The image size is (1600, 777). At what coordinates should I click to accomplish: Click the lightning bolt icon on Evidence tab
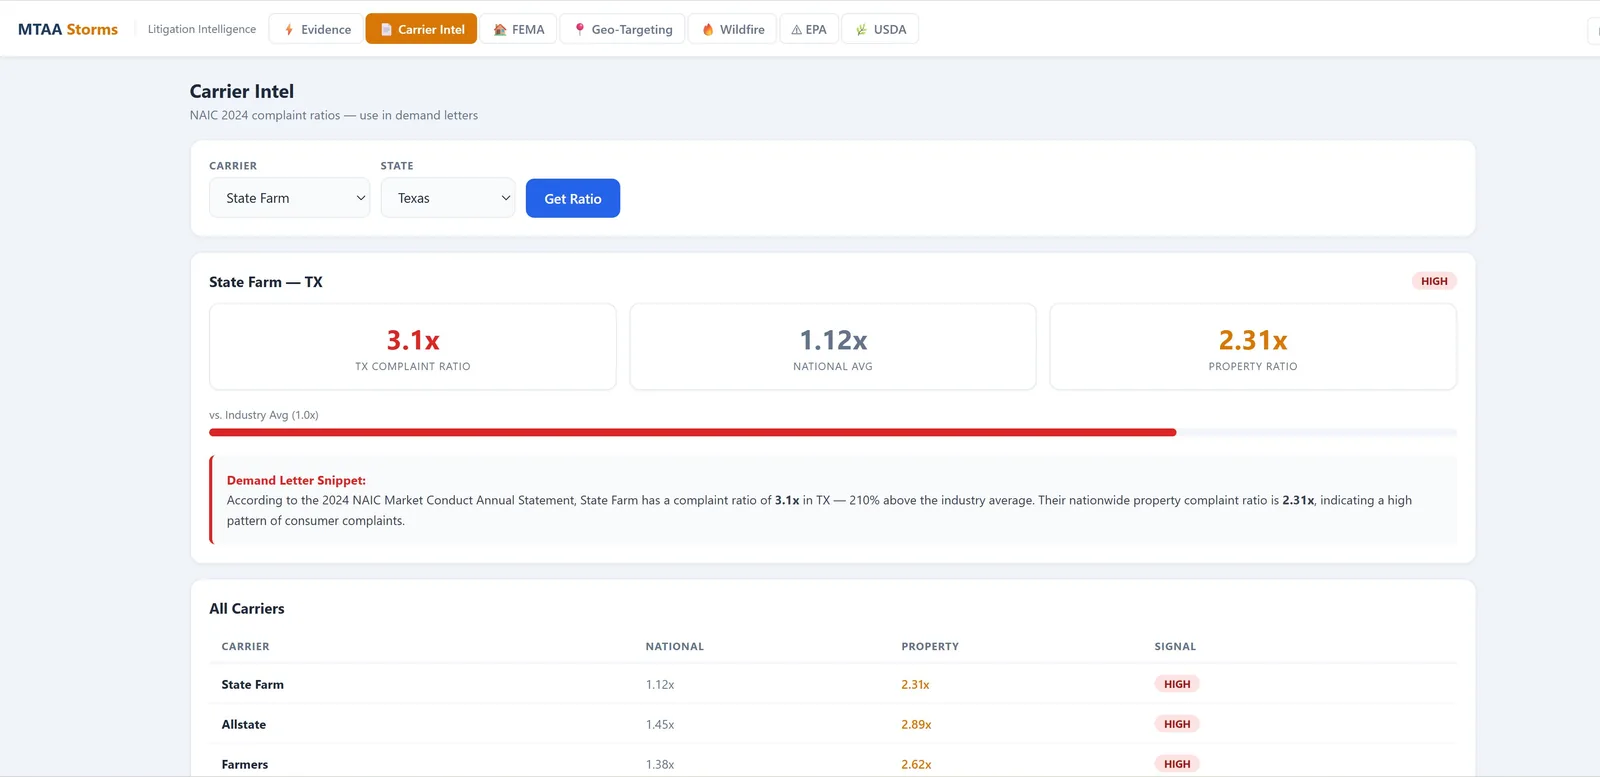[x=289, y=30]
